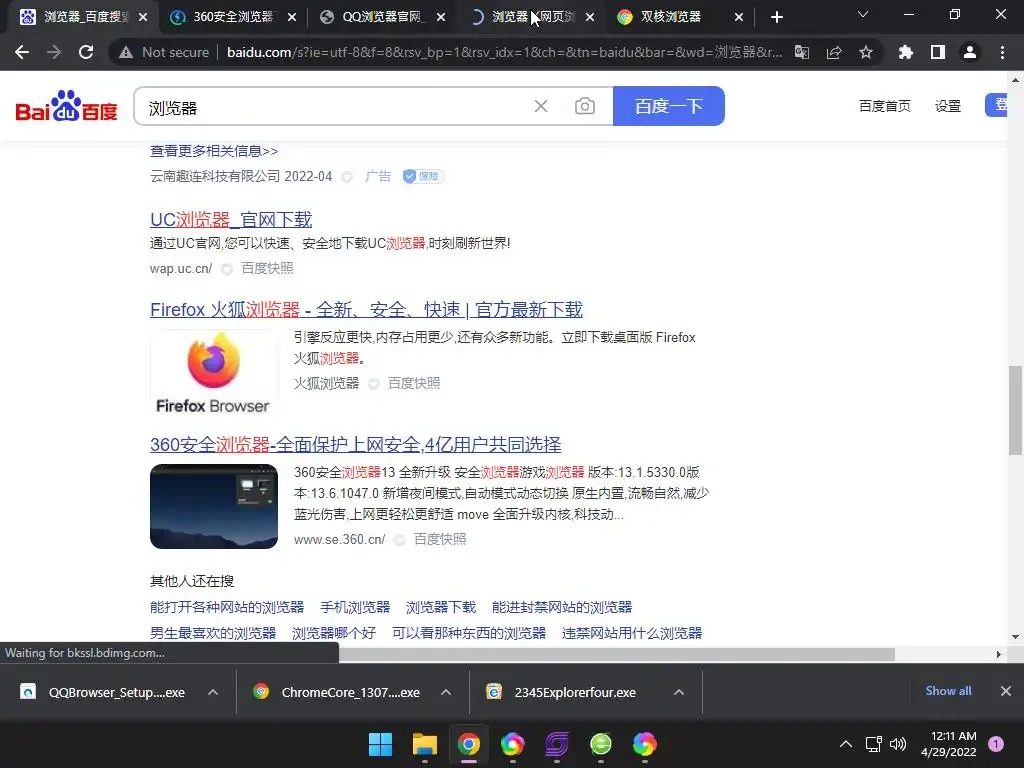Open image search camera icon

[x=584, y=106]
